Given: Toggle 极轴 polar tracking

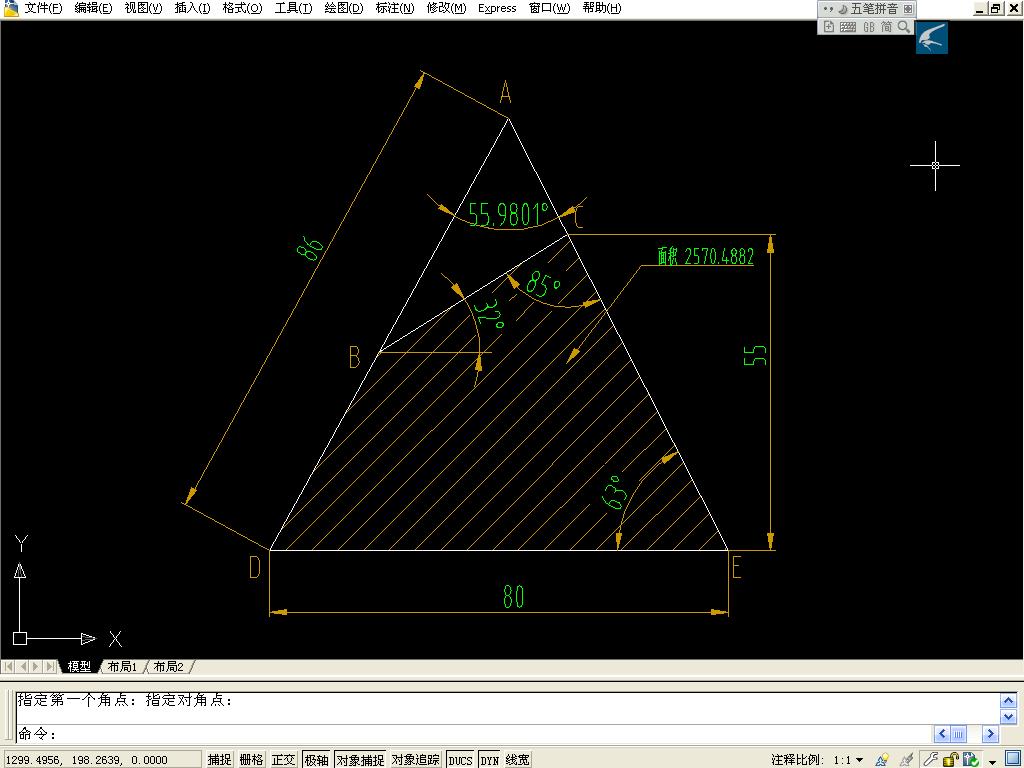Looking at the screenshot, I should coord(316,760).
